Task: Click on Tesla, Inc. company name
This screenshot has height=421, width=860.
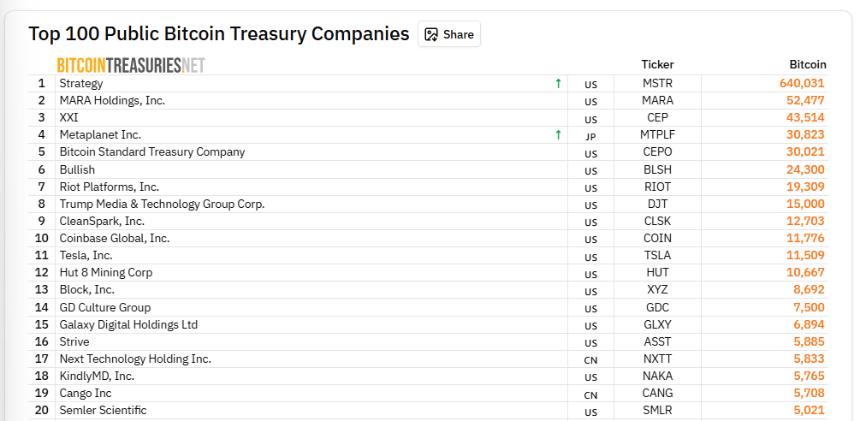Action: coord(86,256)
